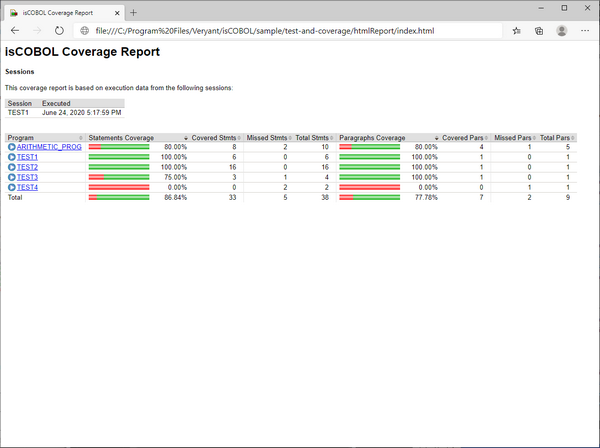Sort by Covered Pars column

tap(465, 138)
